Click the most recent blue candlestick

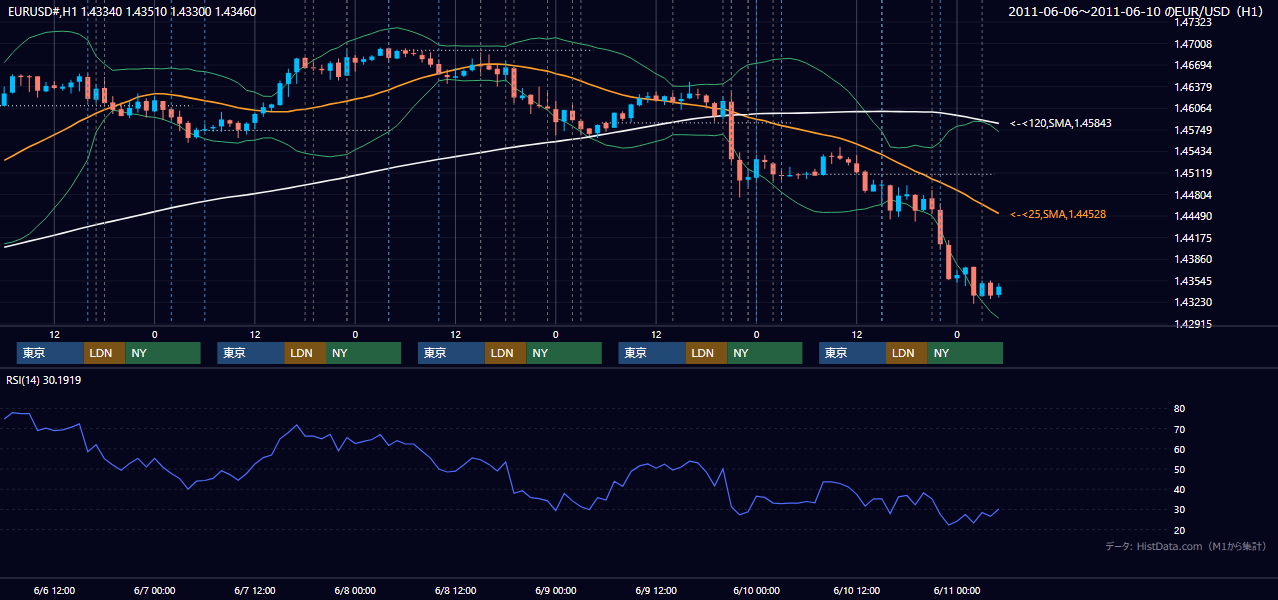coord(999,291)
